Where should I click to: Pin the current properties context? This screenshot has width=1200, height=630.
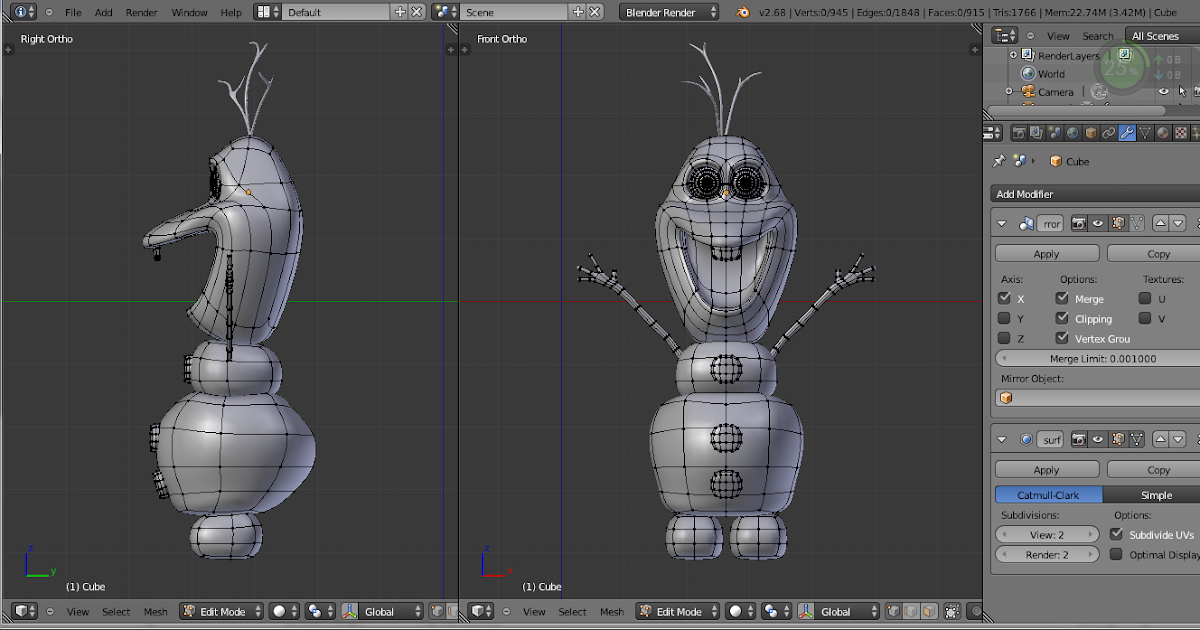1000,159
